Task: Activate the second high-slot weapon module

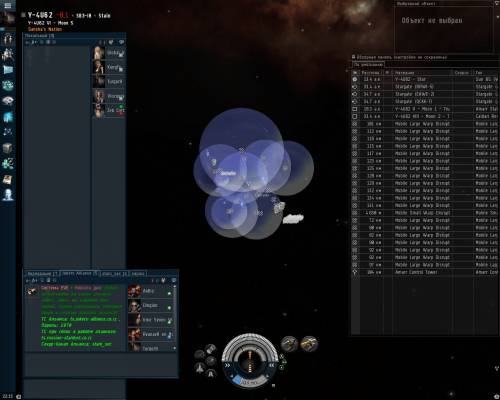Action: click(x=309, y=344)
